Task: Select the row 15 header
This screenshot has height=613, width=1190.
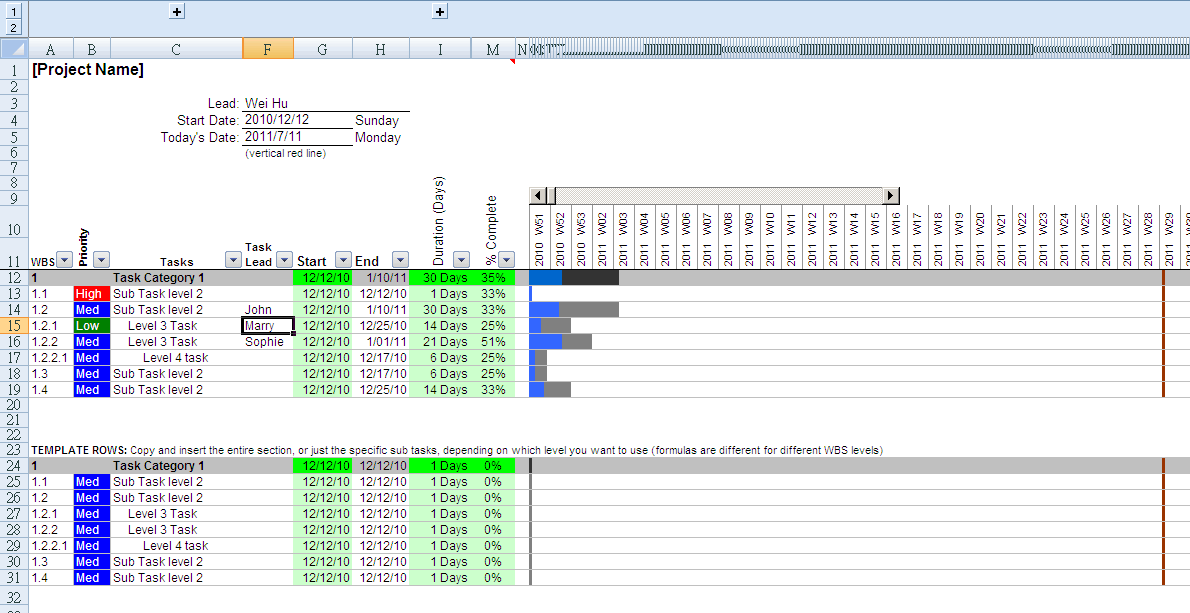Action: [x=14, y=325]
